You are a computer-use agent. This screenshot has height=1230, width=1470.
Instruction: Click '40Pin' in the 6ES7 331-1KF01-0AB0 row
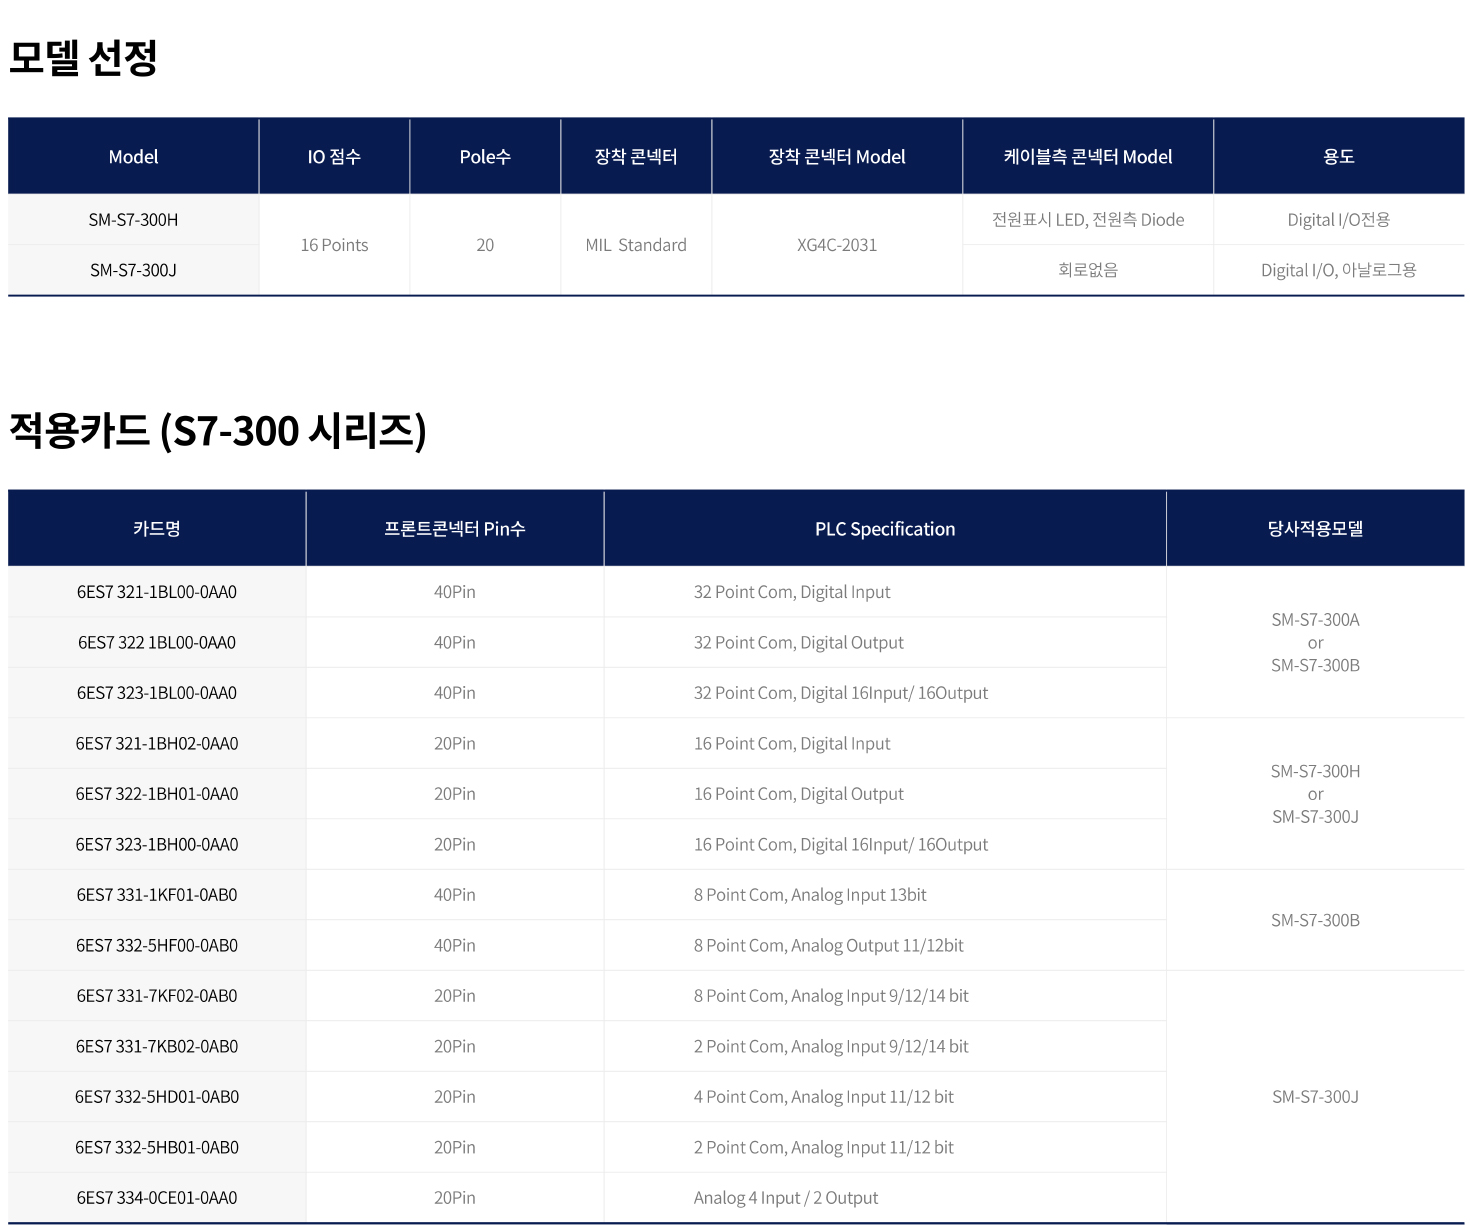tap(455, 895)
